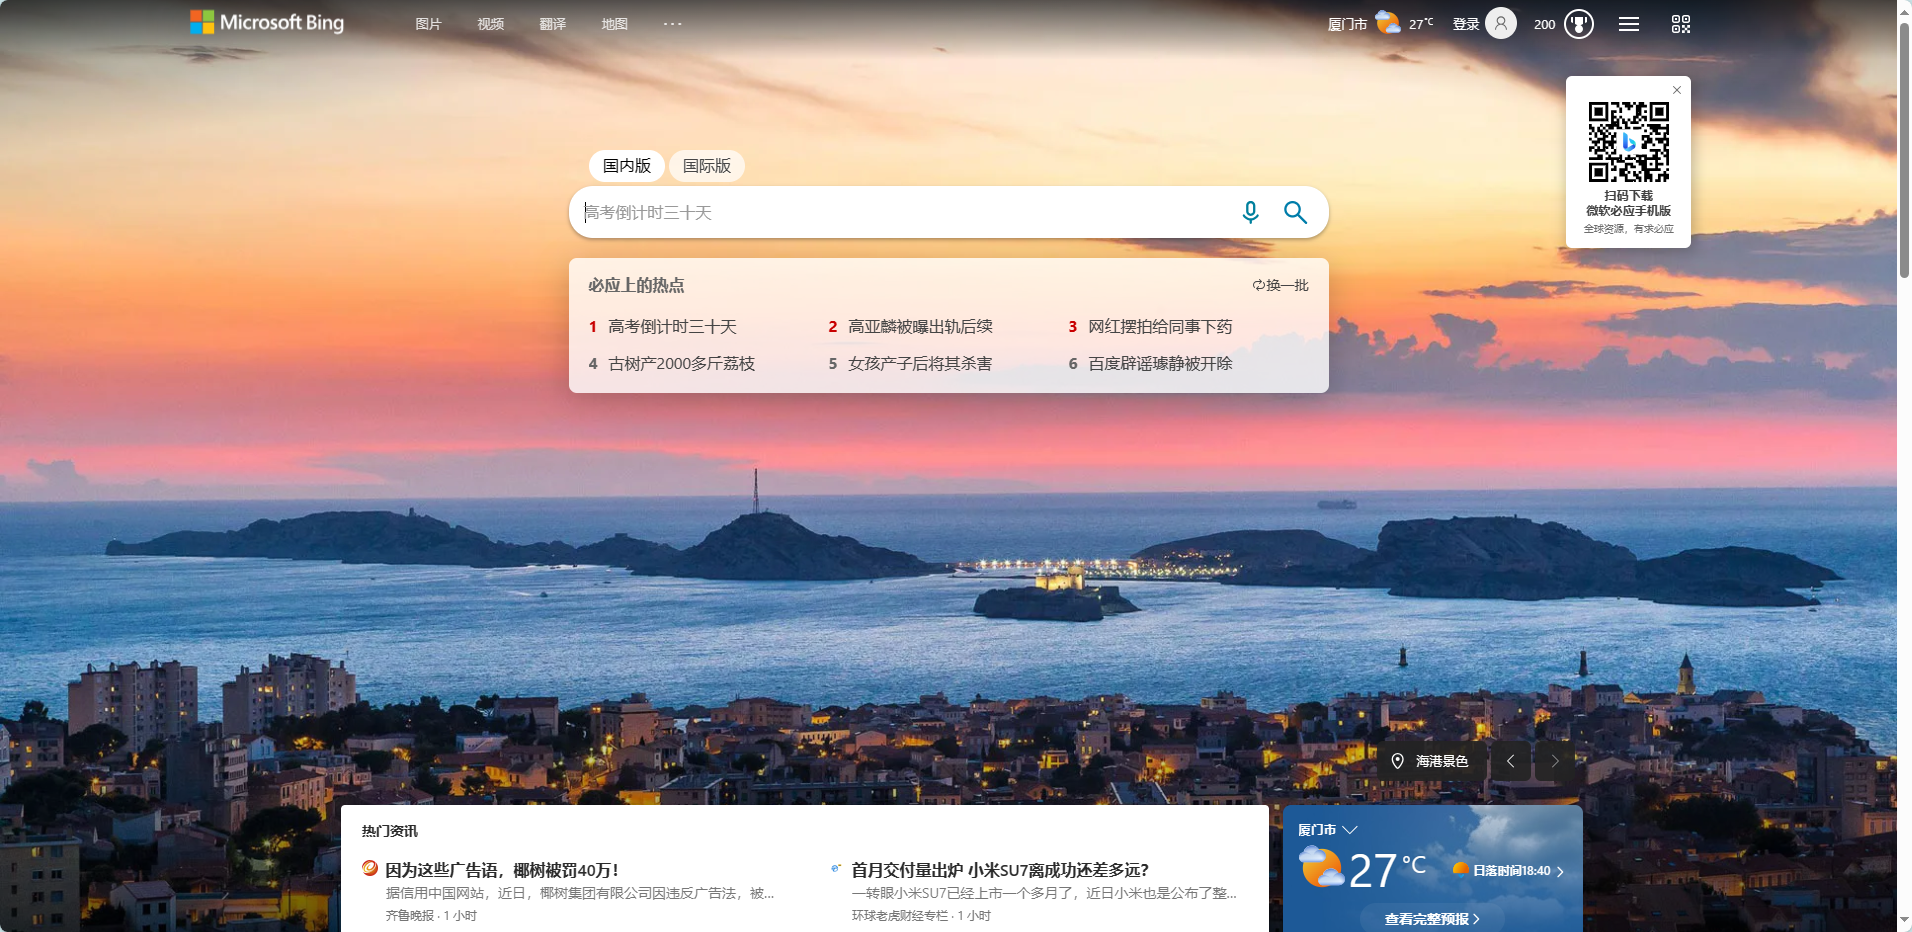The image size is (1912, 932).
Task: Switch to 国内版 search mode
Action: click(627, 166)
